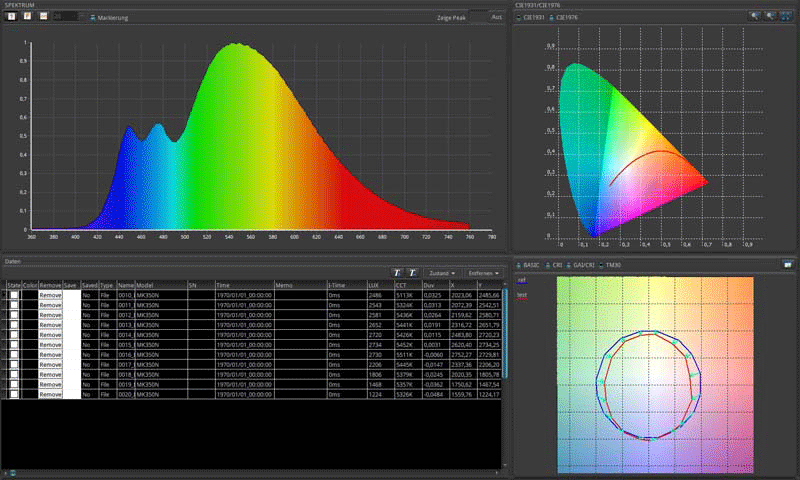Click fit-to-view icon on CIE chart panel
Screen dimensions: 800x480
tap(787, 17)
